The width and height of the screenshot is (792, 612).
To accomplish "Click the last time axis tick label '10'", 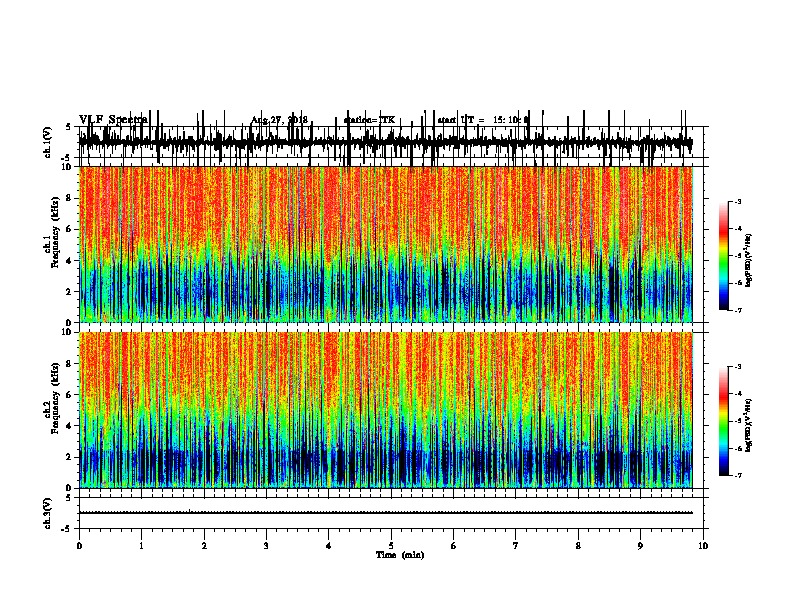I will pyautogui.click(x=703, y=545).
